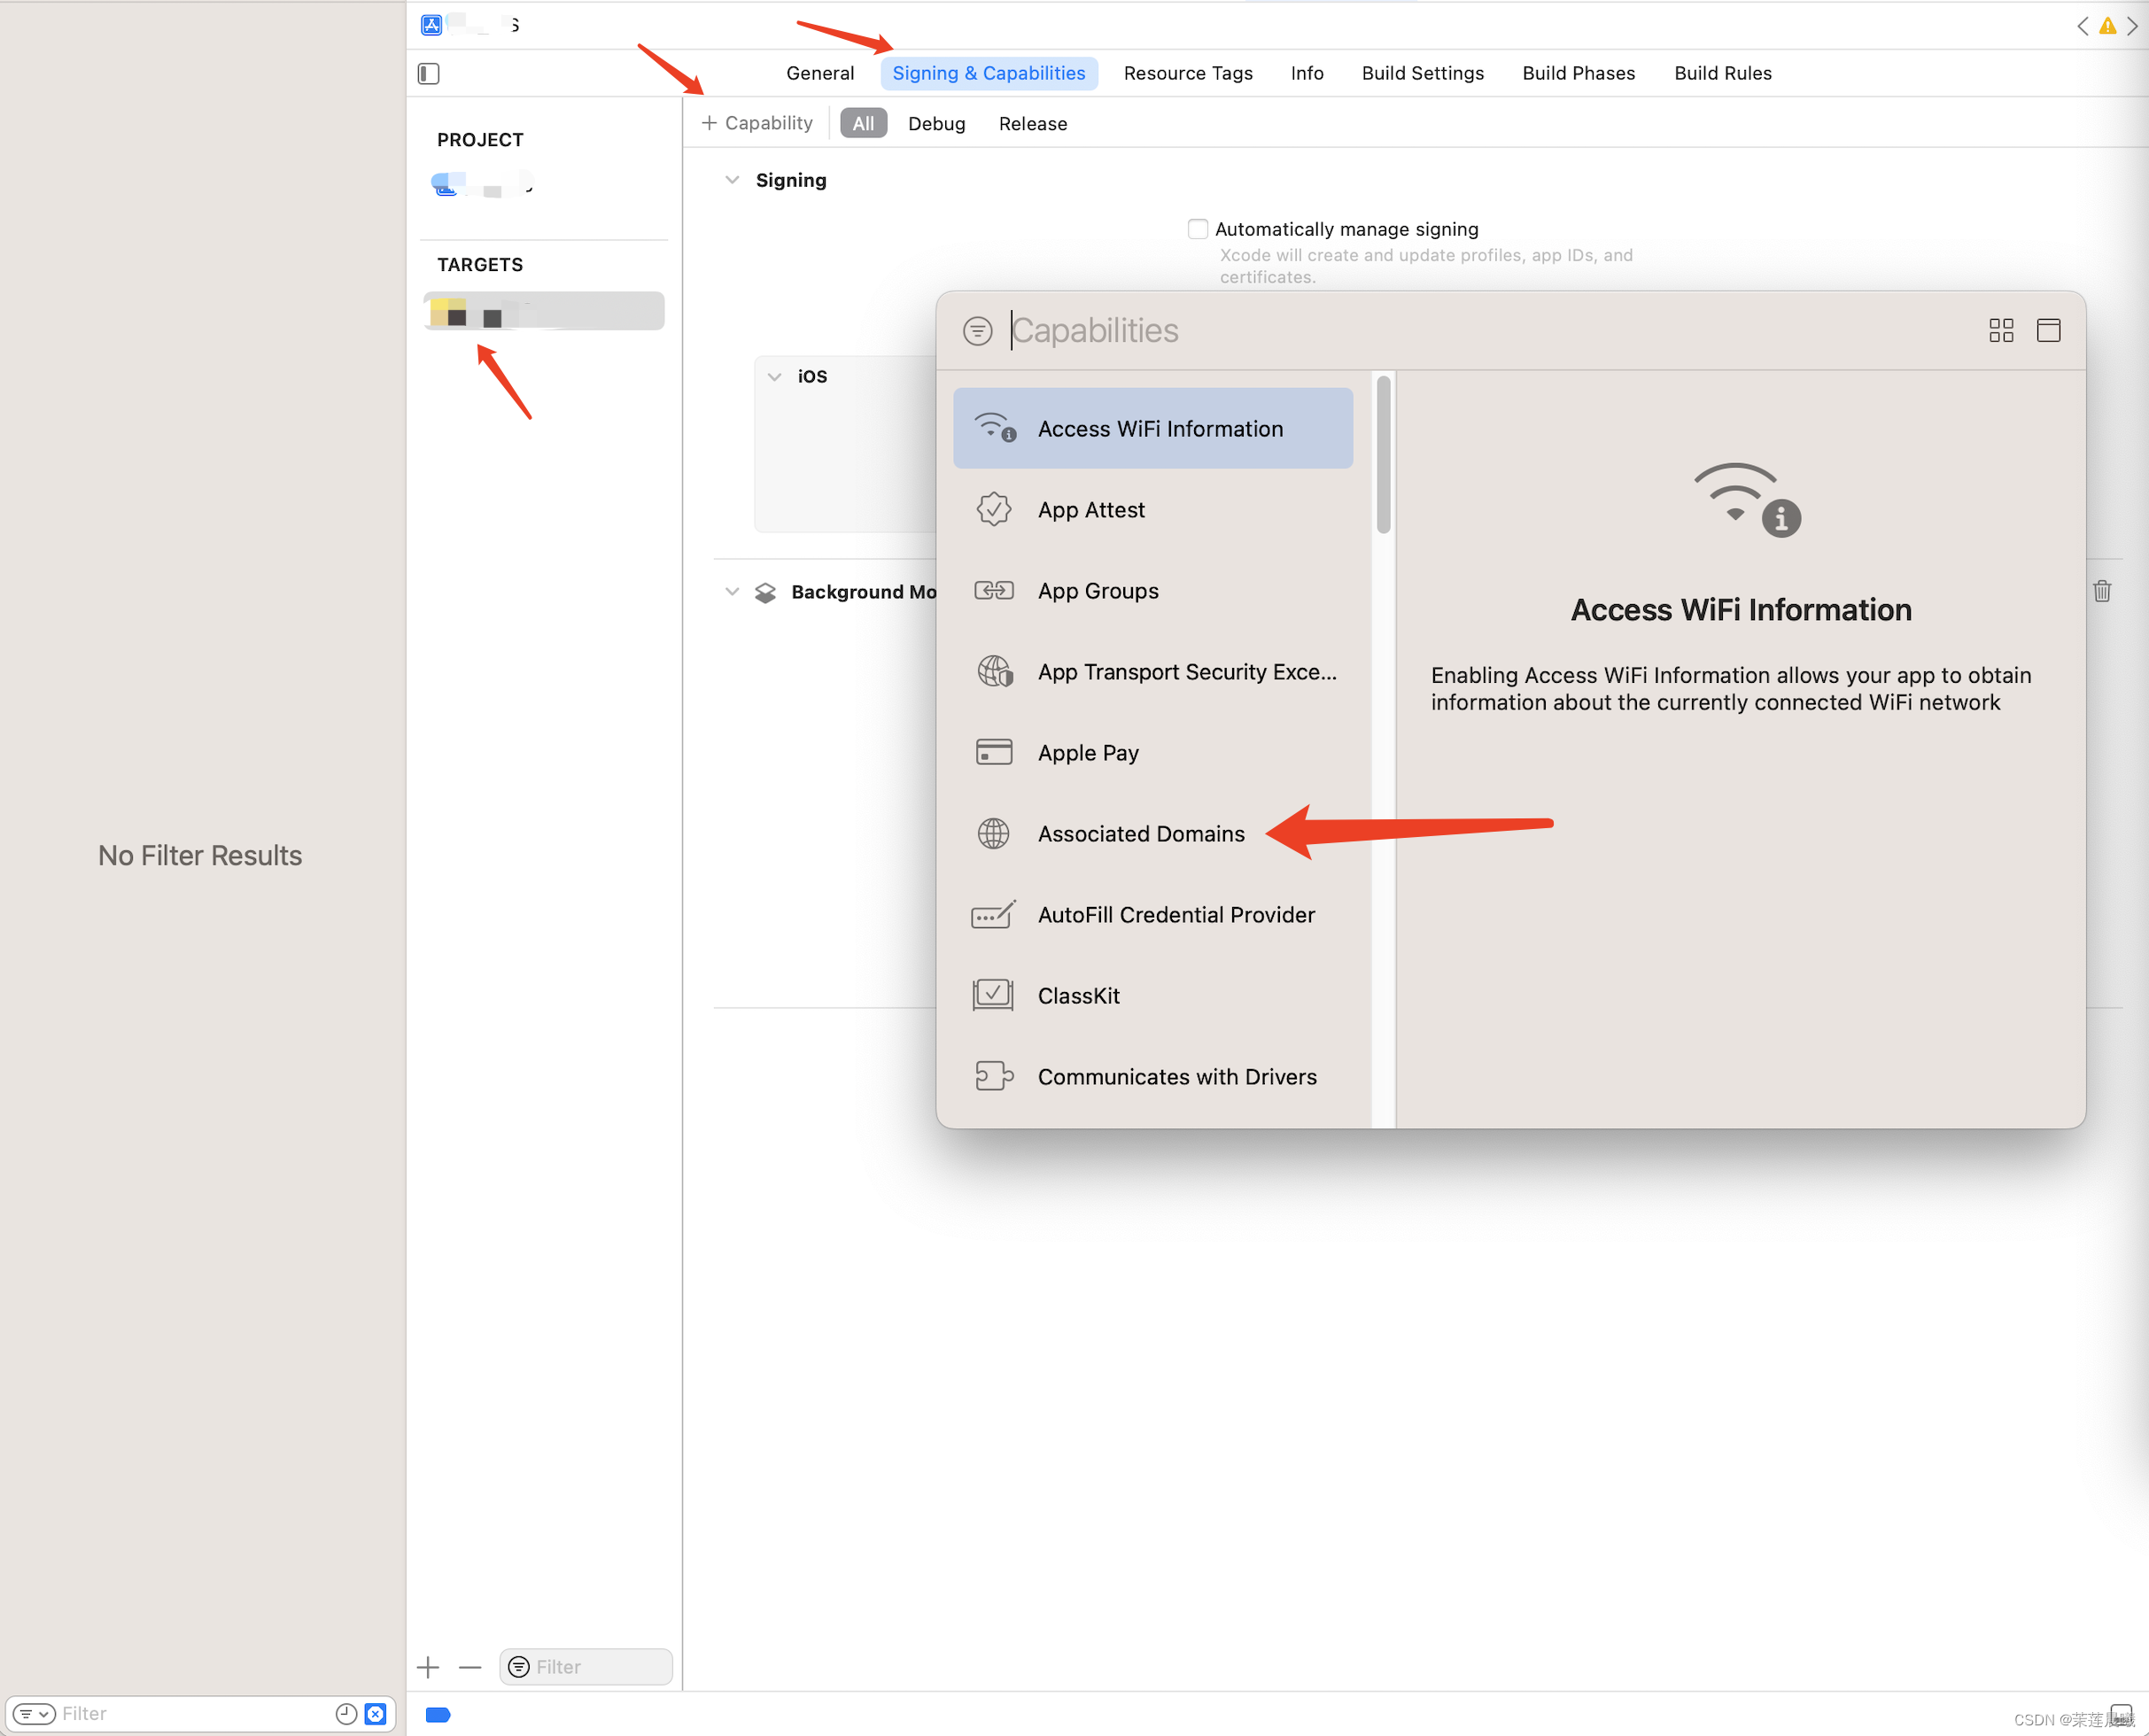This screenshot has height=1736, width=2149.
Task: Click the minus button to remove target
Action: 470,1666
